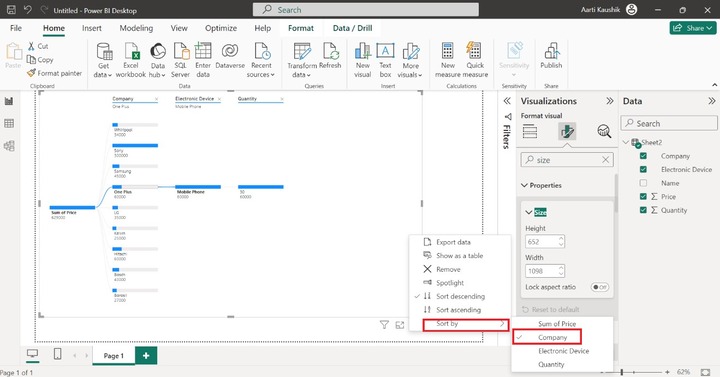Add a new page with plus button
Screen dimensions: 720x377
tap(146, 355)
